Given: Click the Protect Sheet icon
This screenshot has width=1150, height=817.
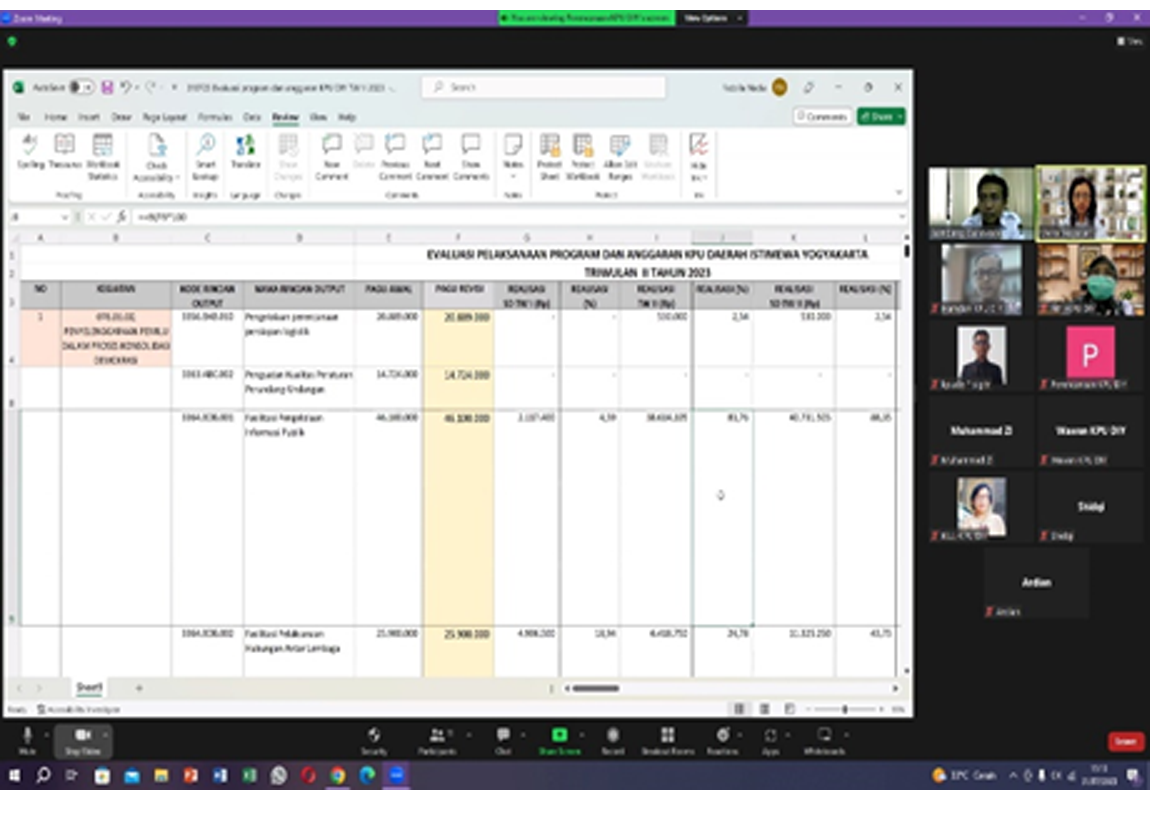Looking at the screenshot, I should pyautogui.click(x=549, y=146).
